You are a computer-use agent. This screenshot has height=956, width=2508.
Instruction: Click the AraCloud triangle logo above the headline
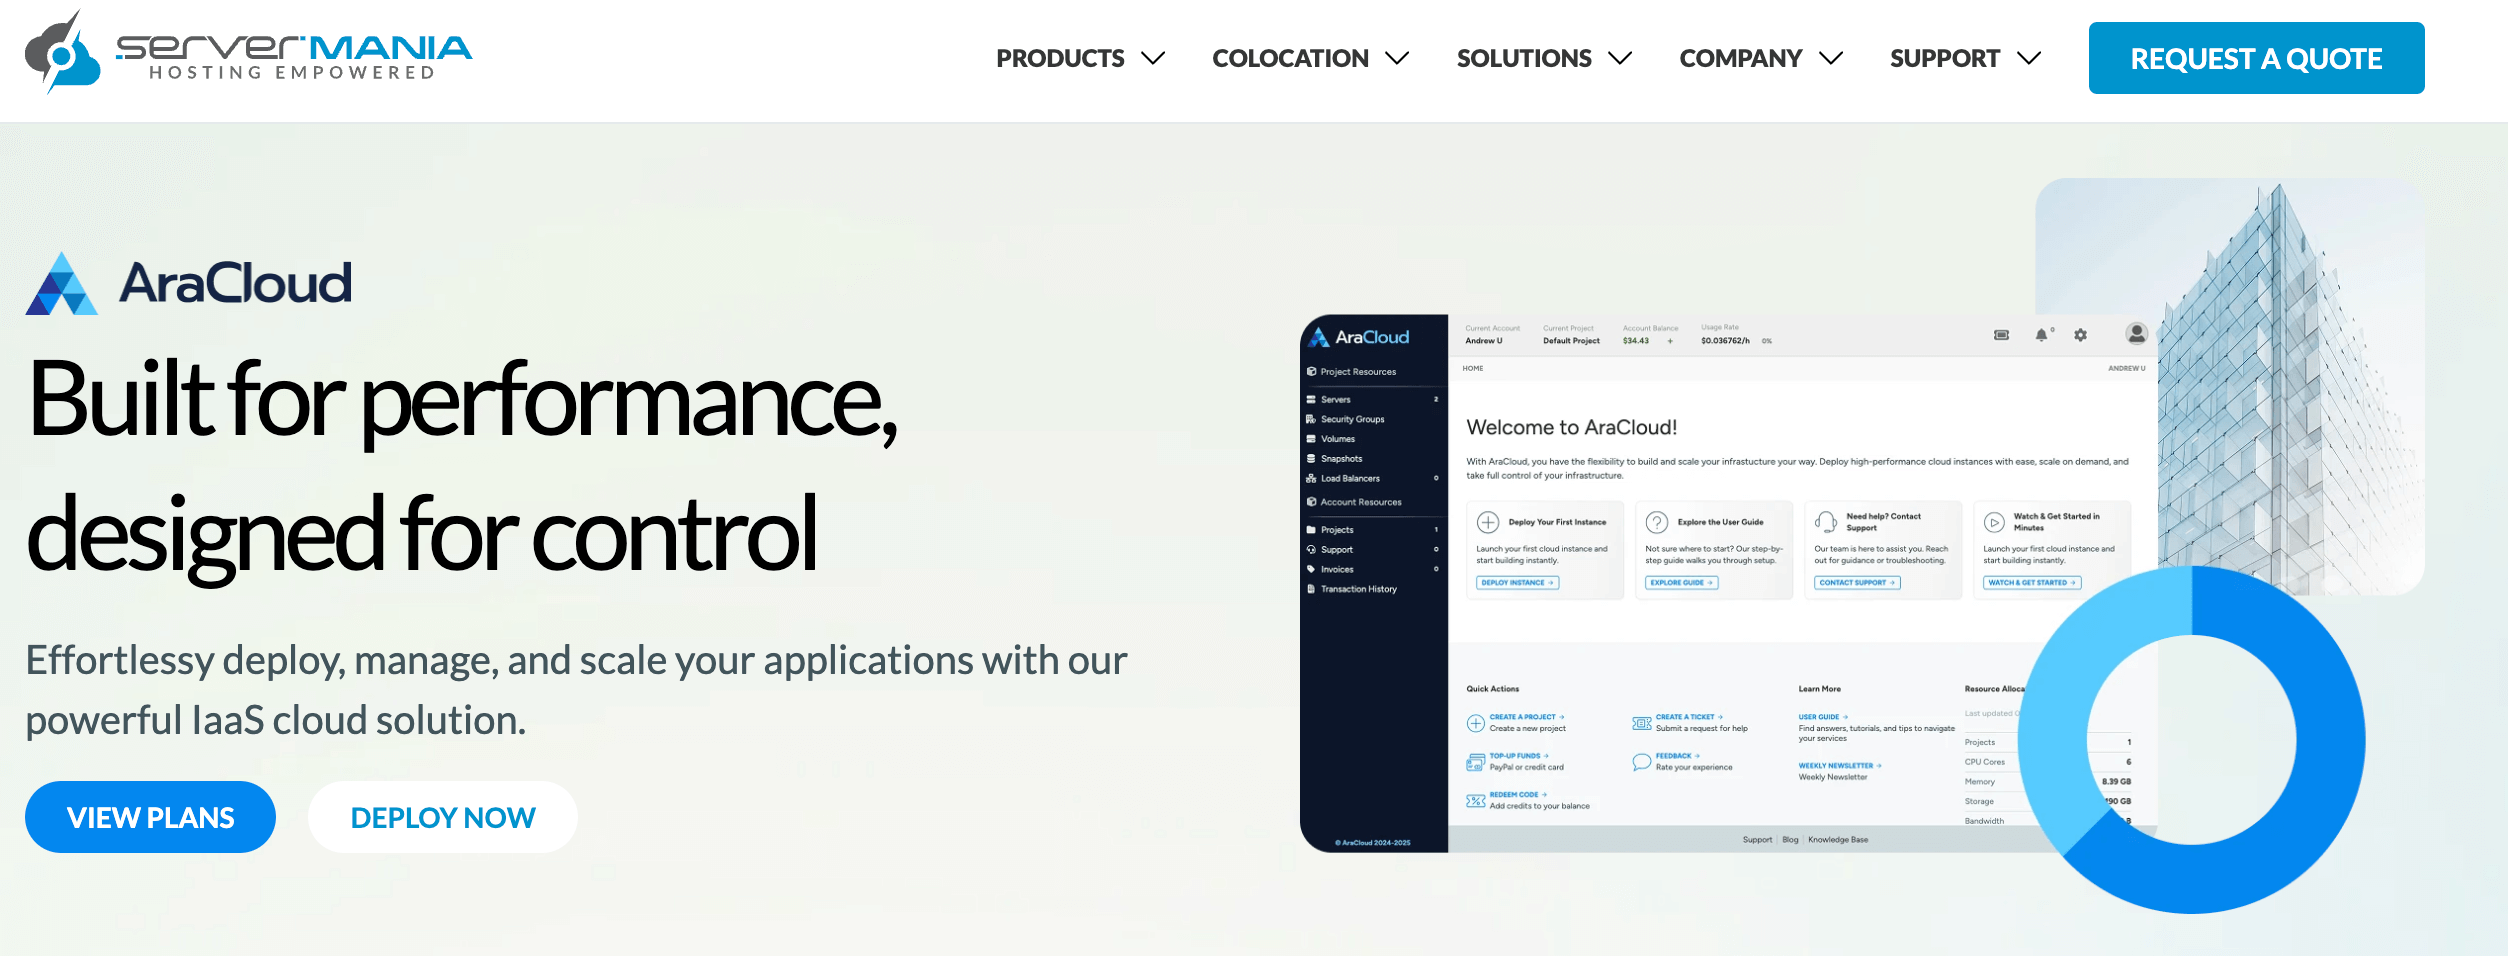[x=62, y=285]
